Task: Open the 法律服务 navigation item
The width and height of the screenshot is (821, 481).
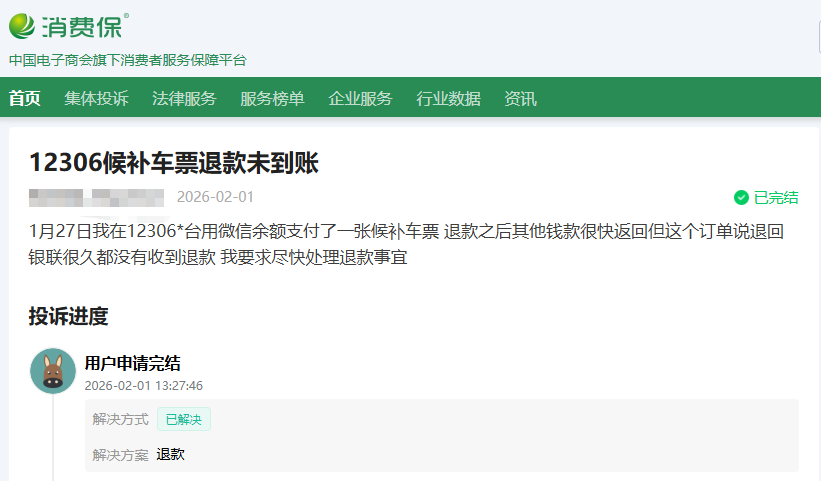Action: point(184,98)
